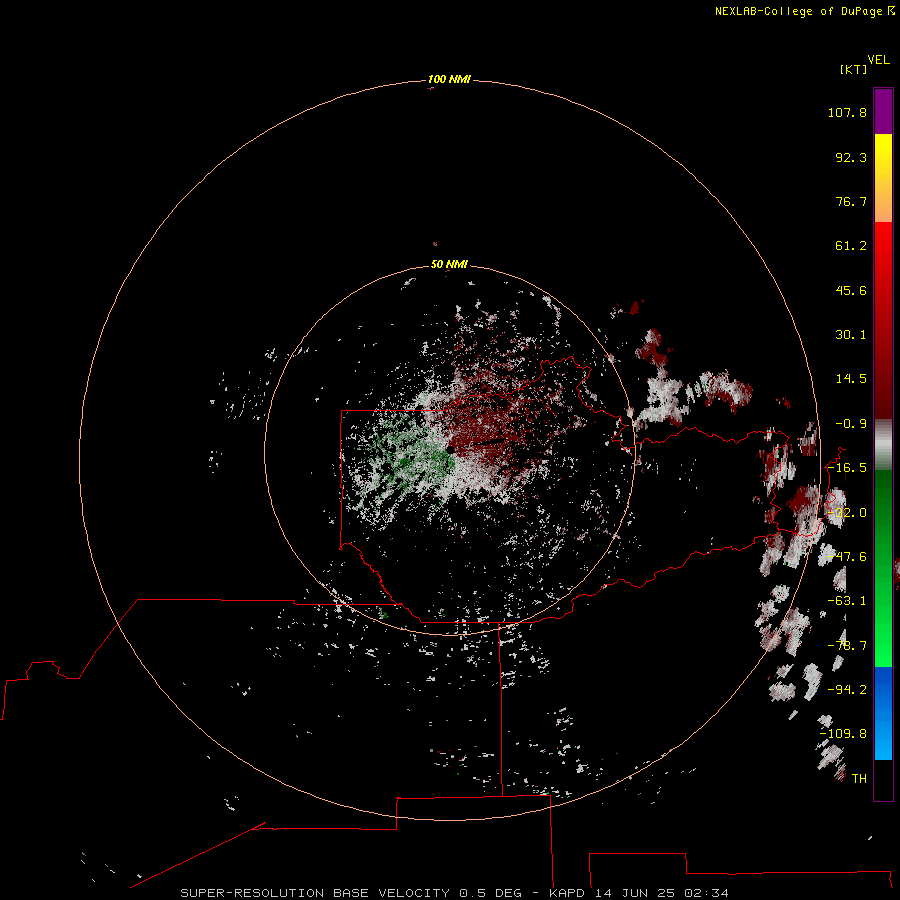The width and height of the screenshot is (900, 900).
Task: Click the 50 NMI range ring label
Action: (449, 264)
